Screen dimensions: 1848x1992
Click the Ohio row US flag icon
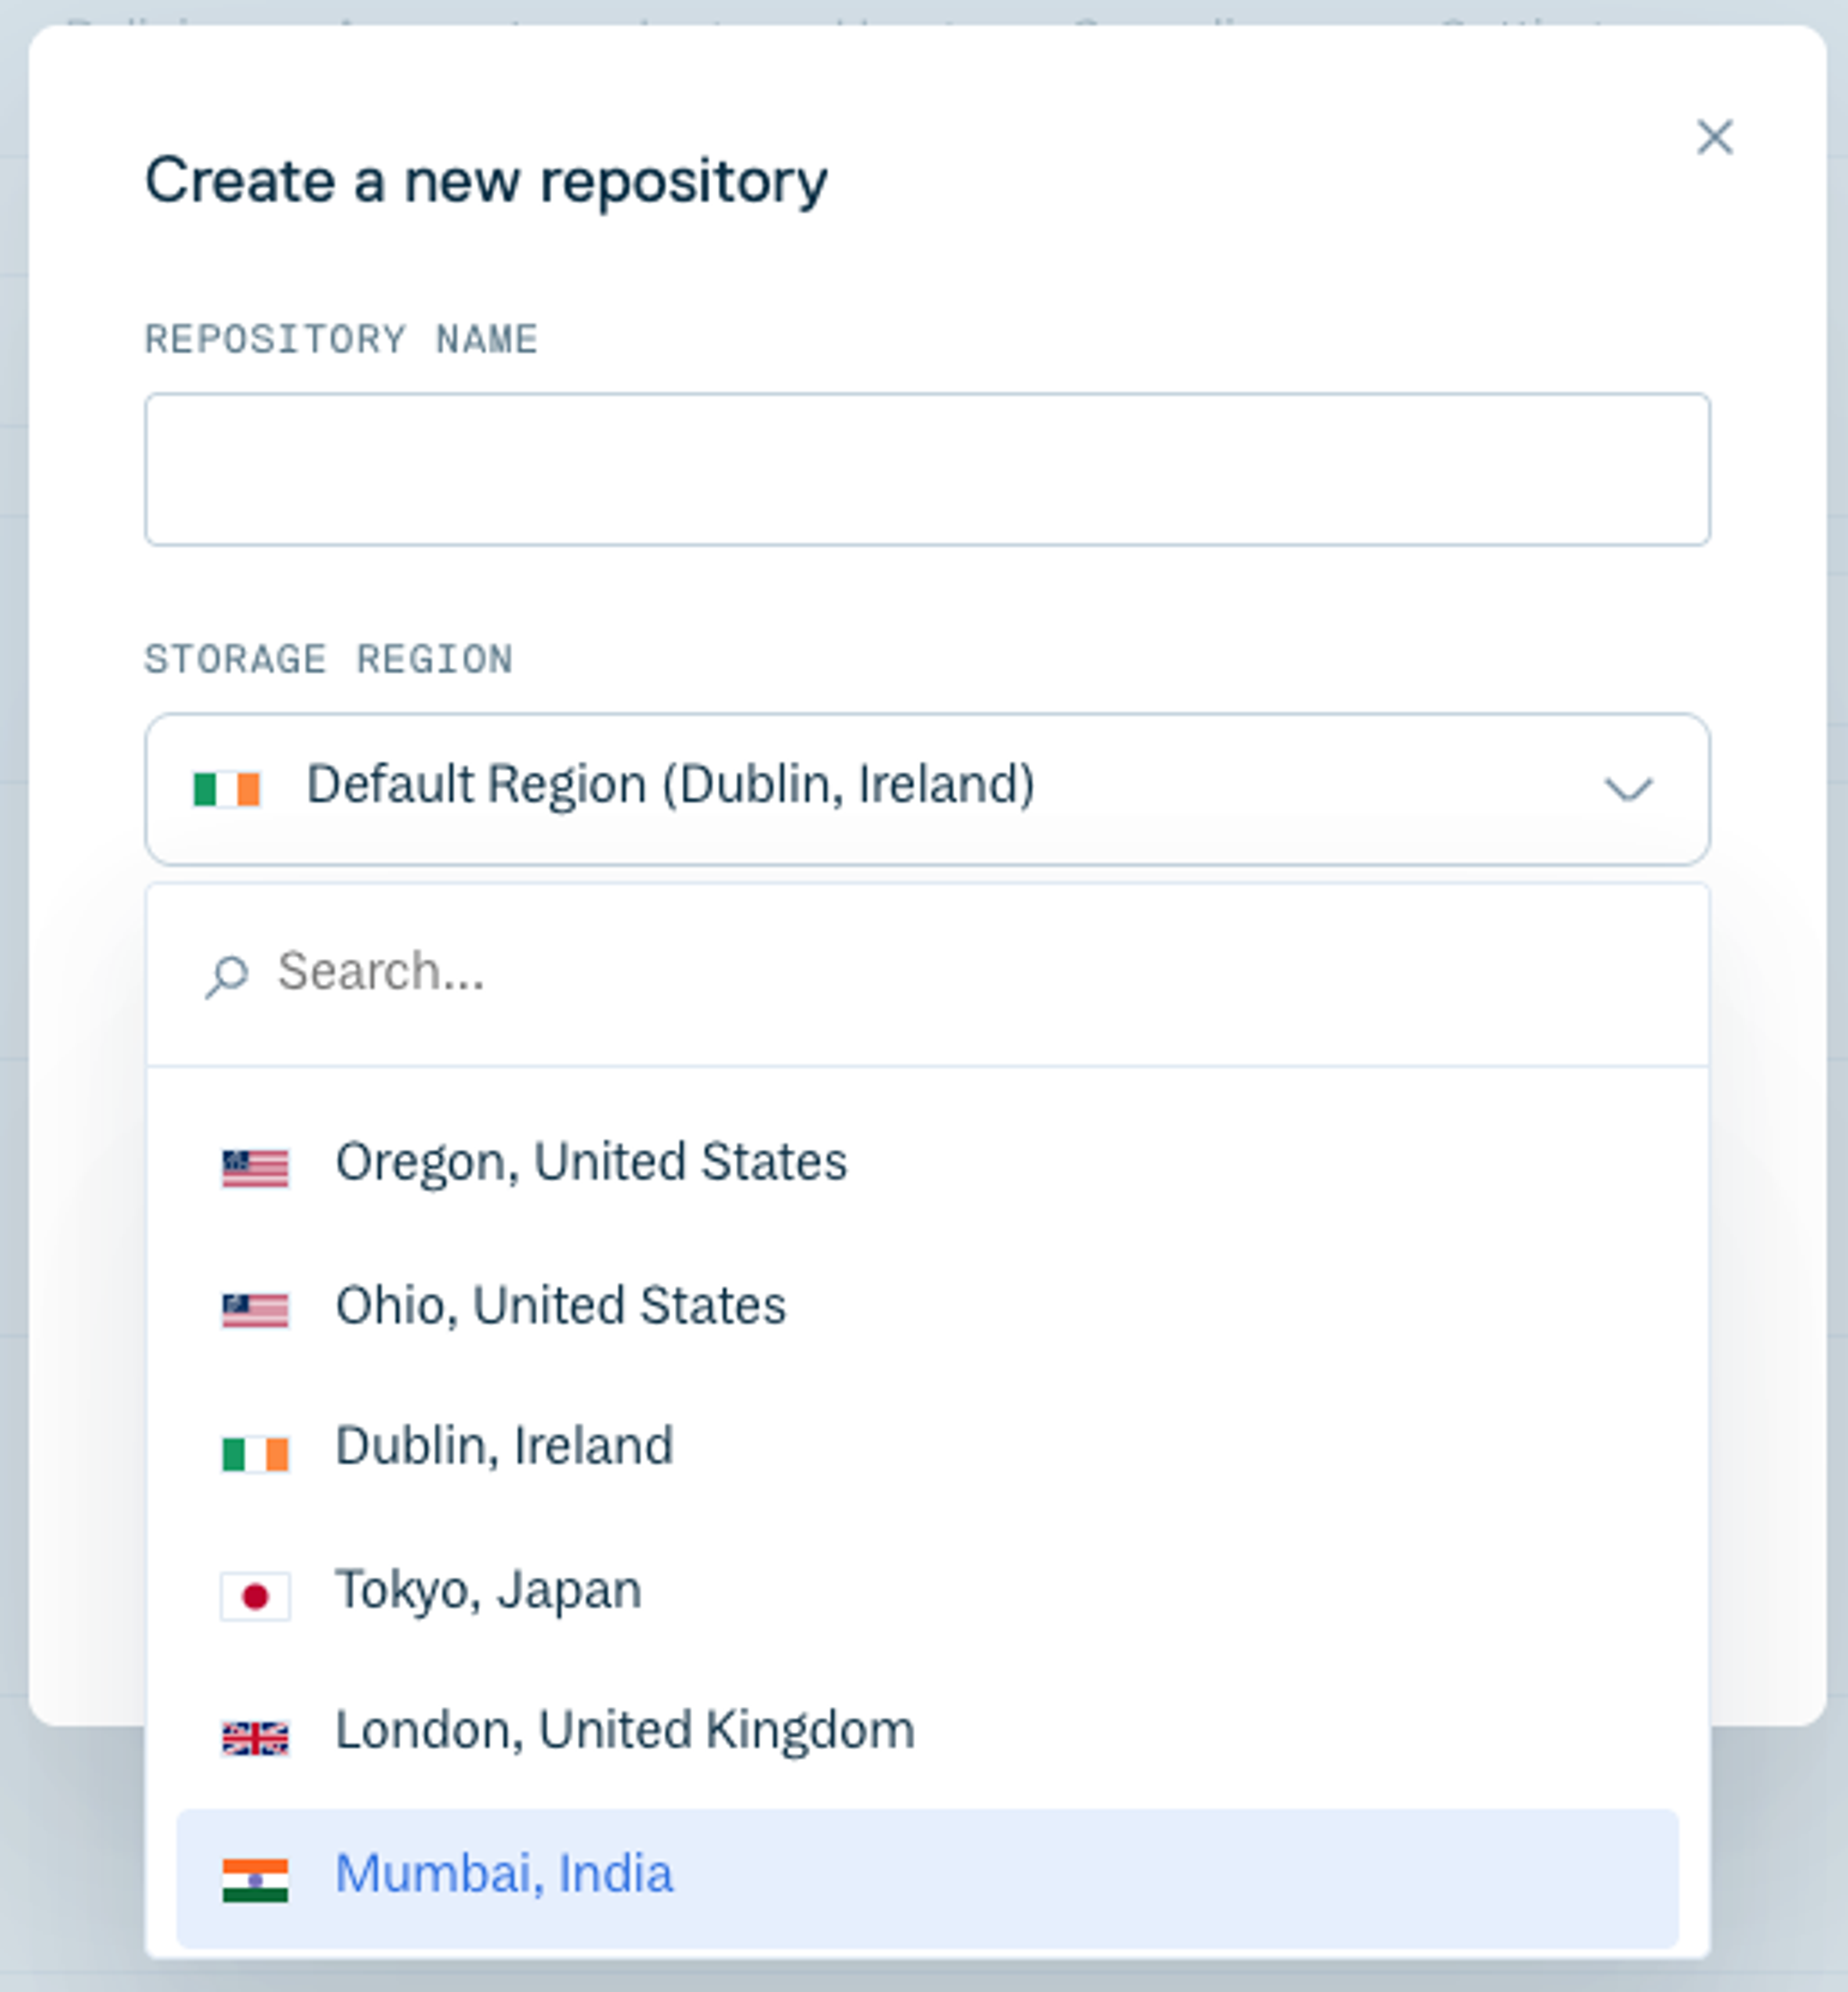[x=255, y=1311]
